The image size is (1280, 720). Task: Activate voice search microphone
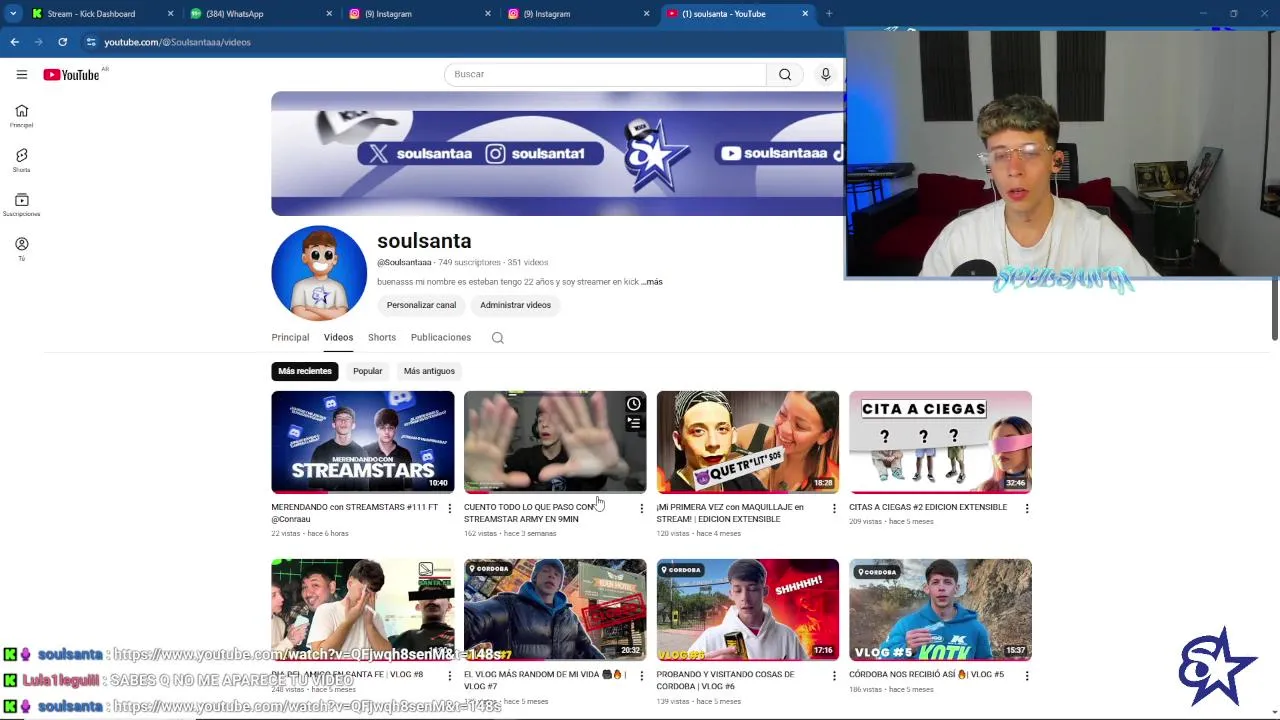(x=825, y=74)
